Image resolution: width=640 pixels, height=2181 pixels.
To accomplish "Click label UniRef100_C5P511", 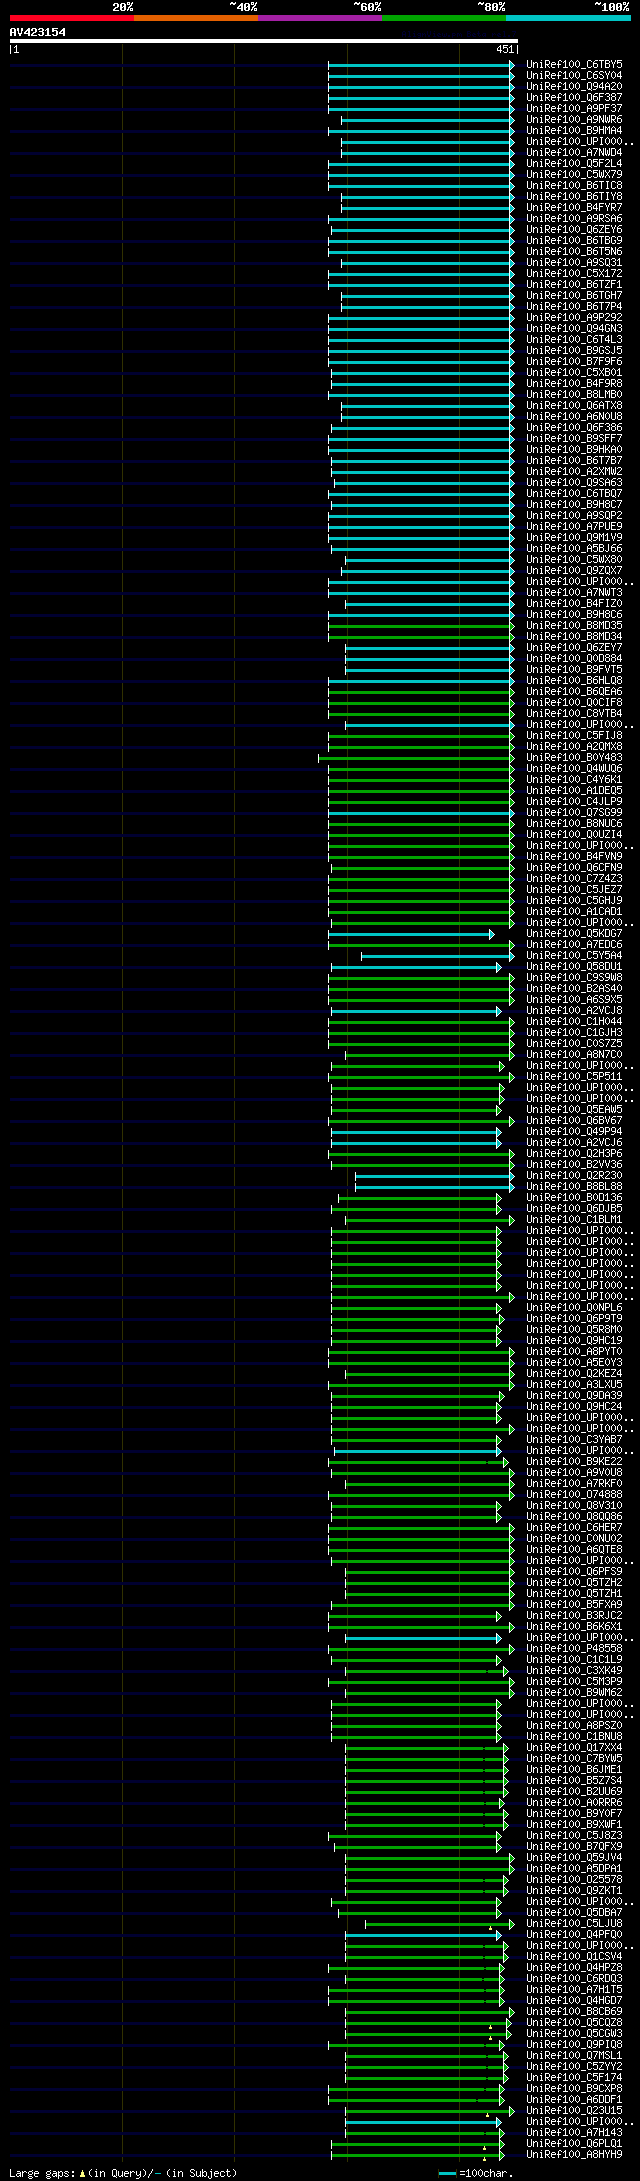I will click(x=574, y=1076).
